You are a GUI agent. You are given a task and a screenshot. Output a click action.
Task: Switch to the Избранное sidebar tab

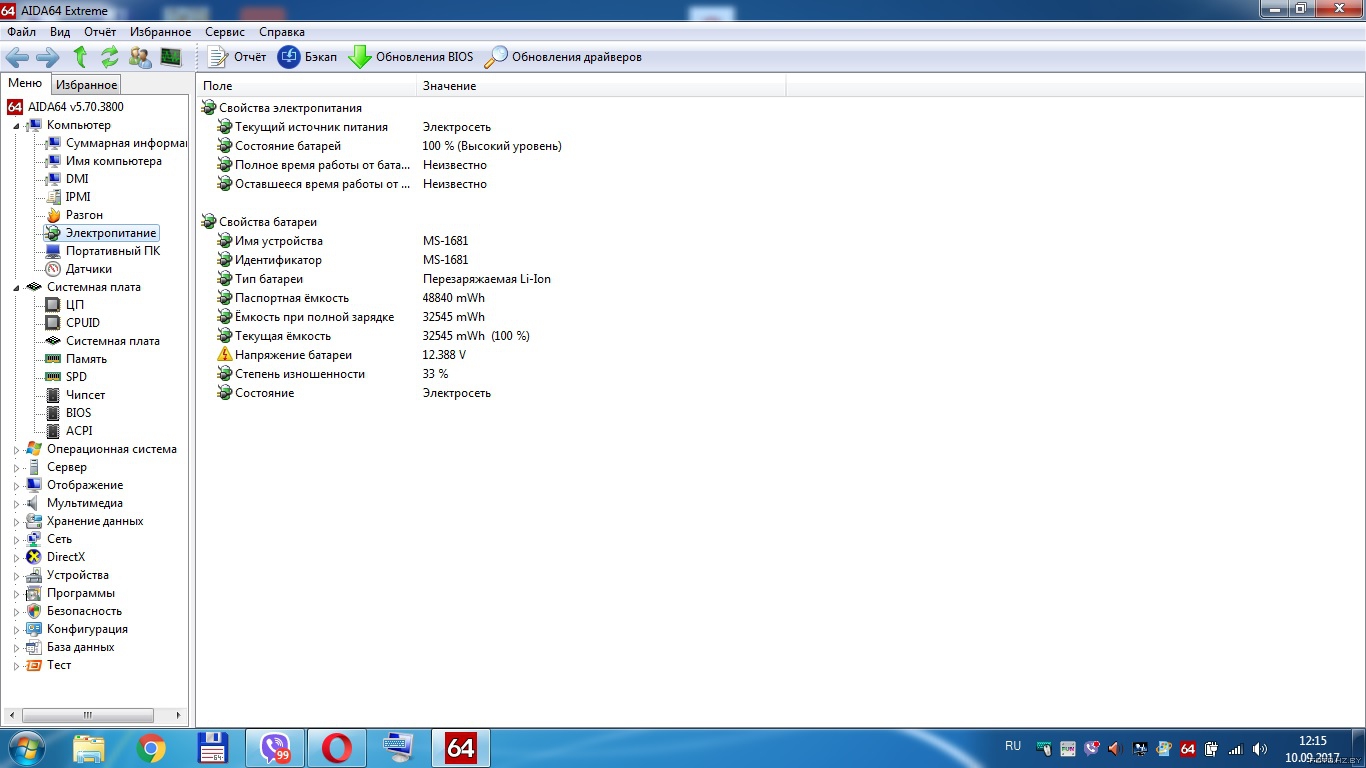86,85
